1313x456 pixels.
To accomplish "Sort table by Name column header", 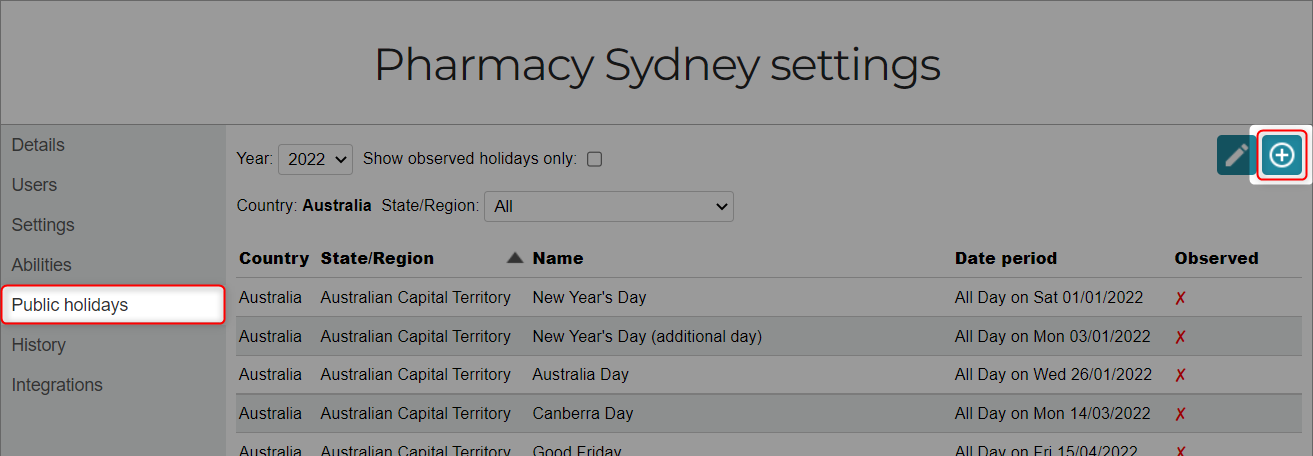I will 558,258.
